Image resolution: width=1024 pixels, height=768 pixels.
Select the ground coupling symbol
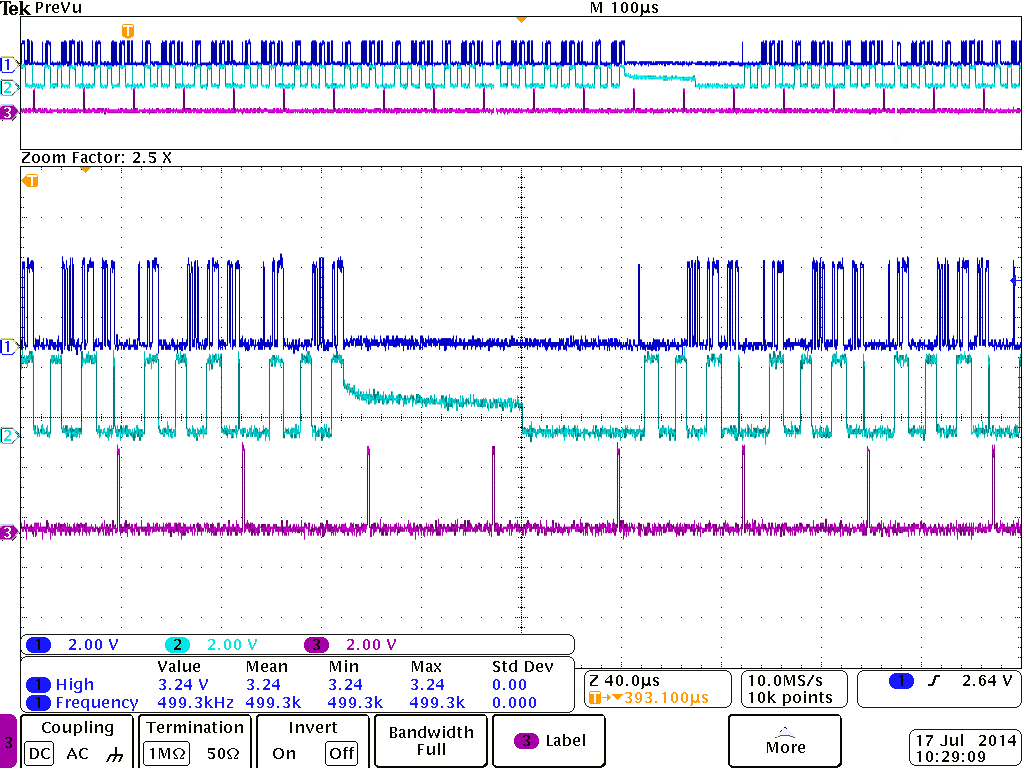coord(116,753)
